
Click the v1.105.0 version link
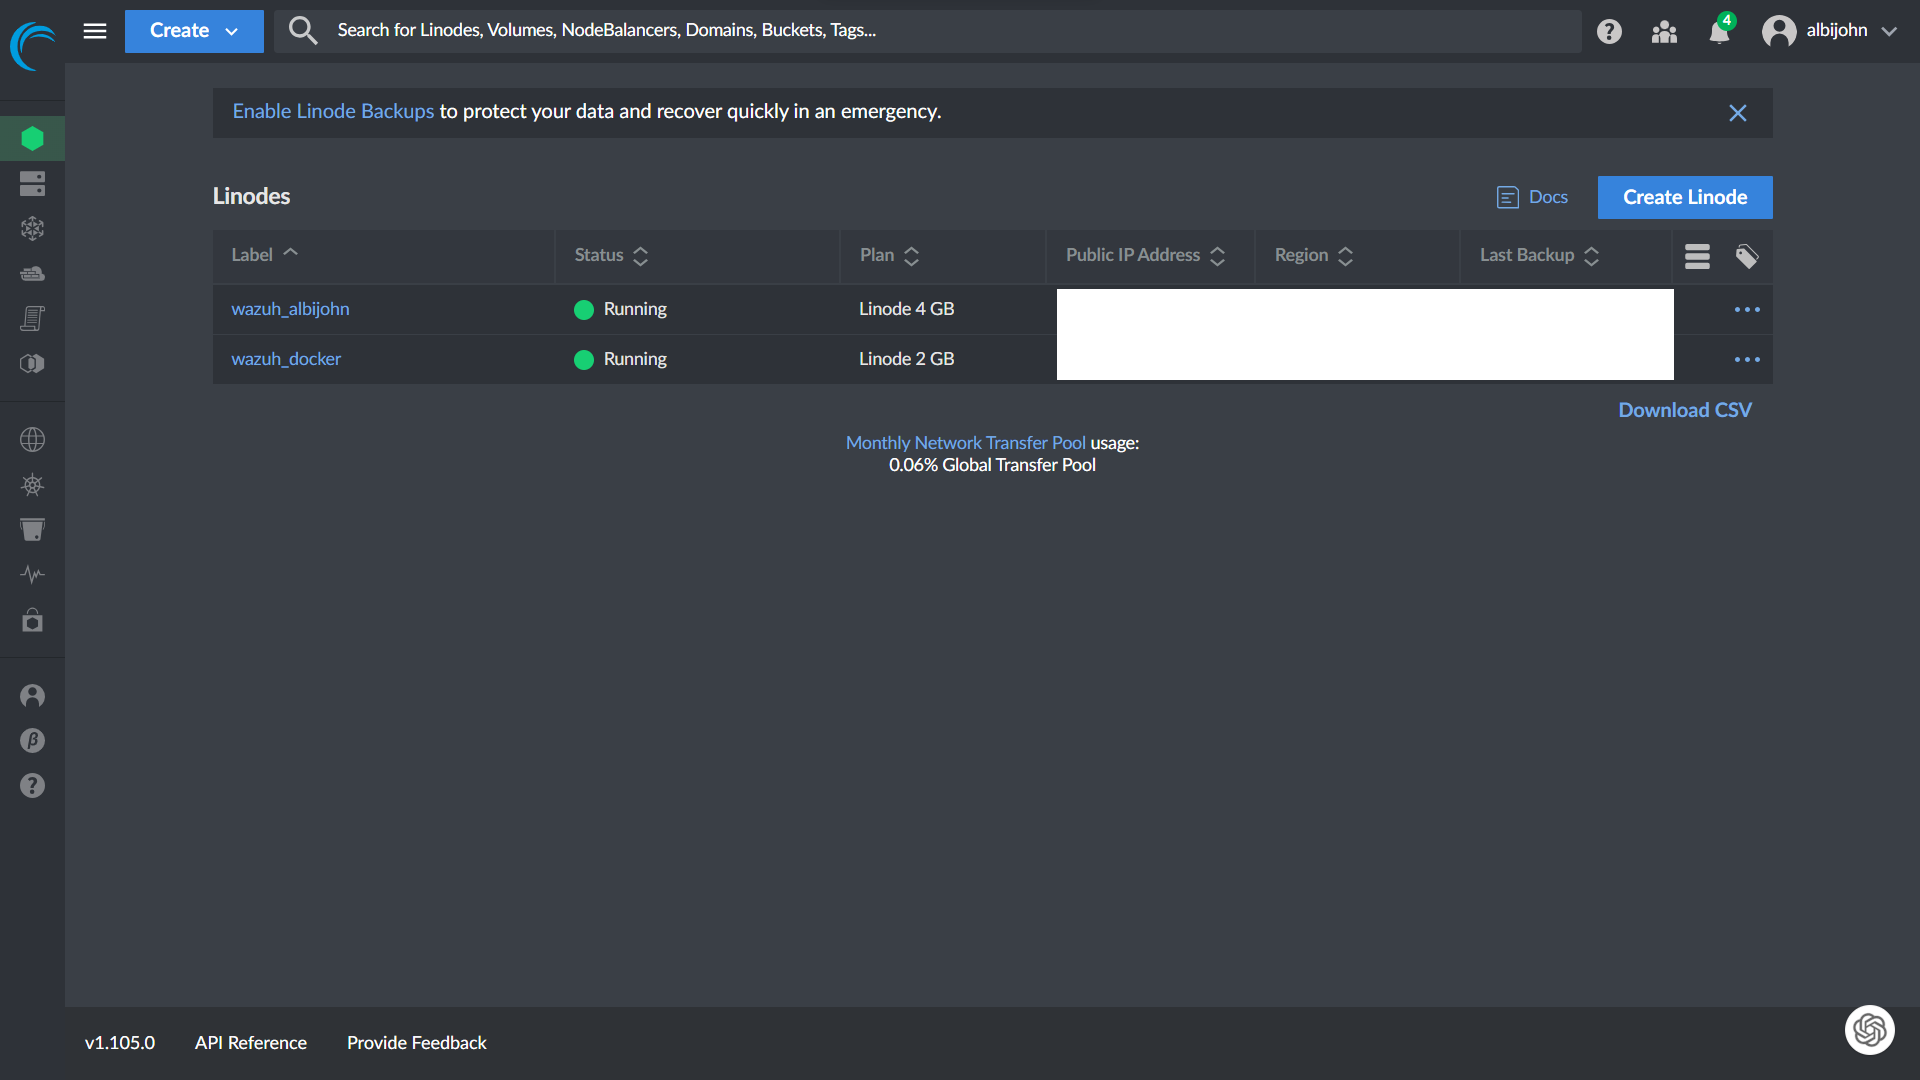click(x=120, y=1043)
